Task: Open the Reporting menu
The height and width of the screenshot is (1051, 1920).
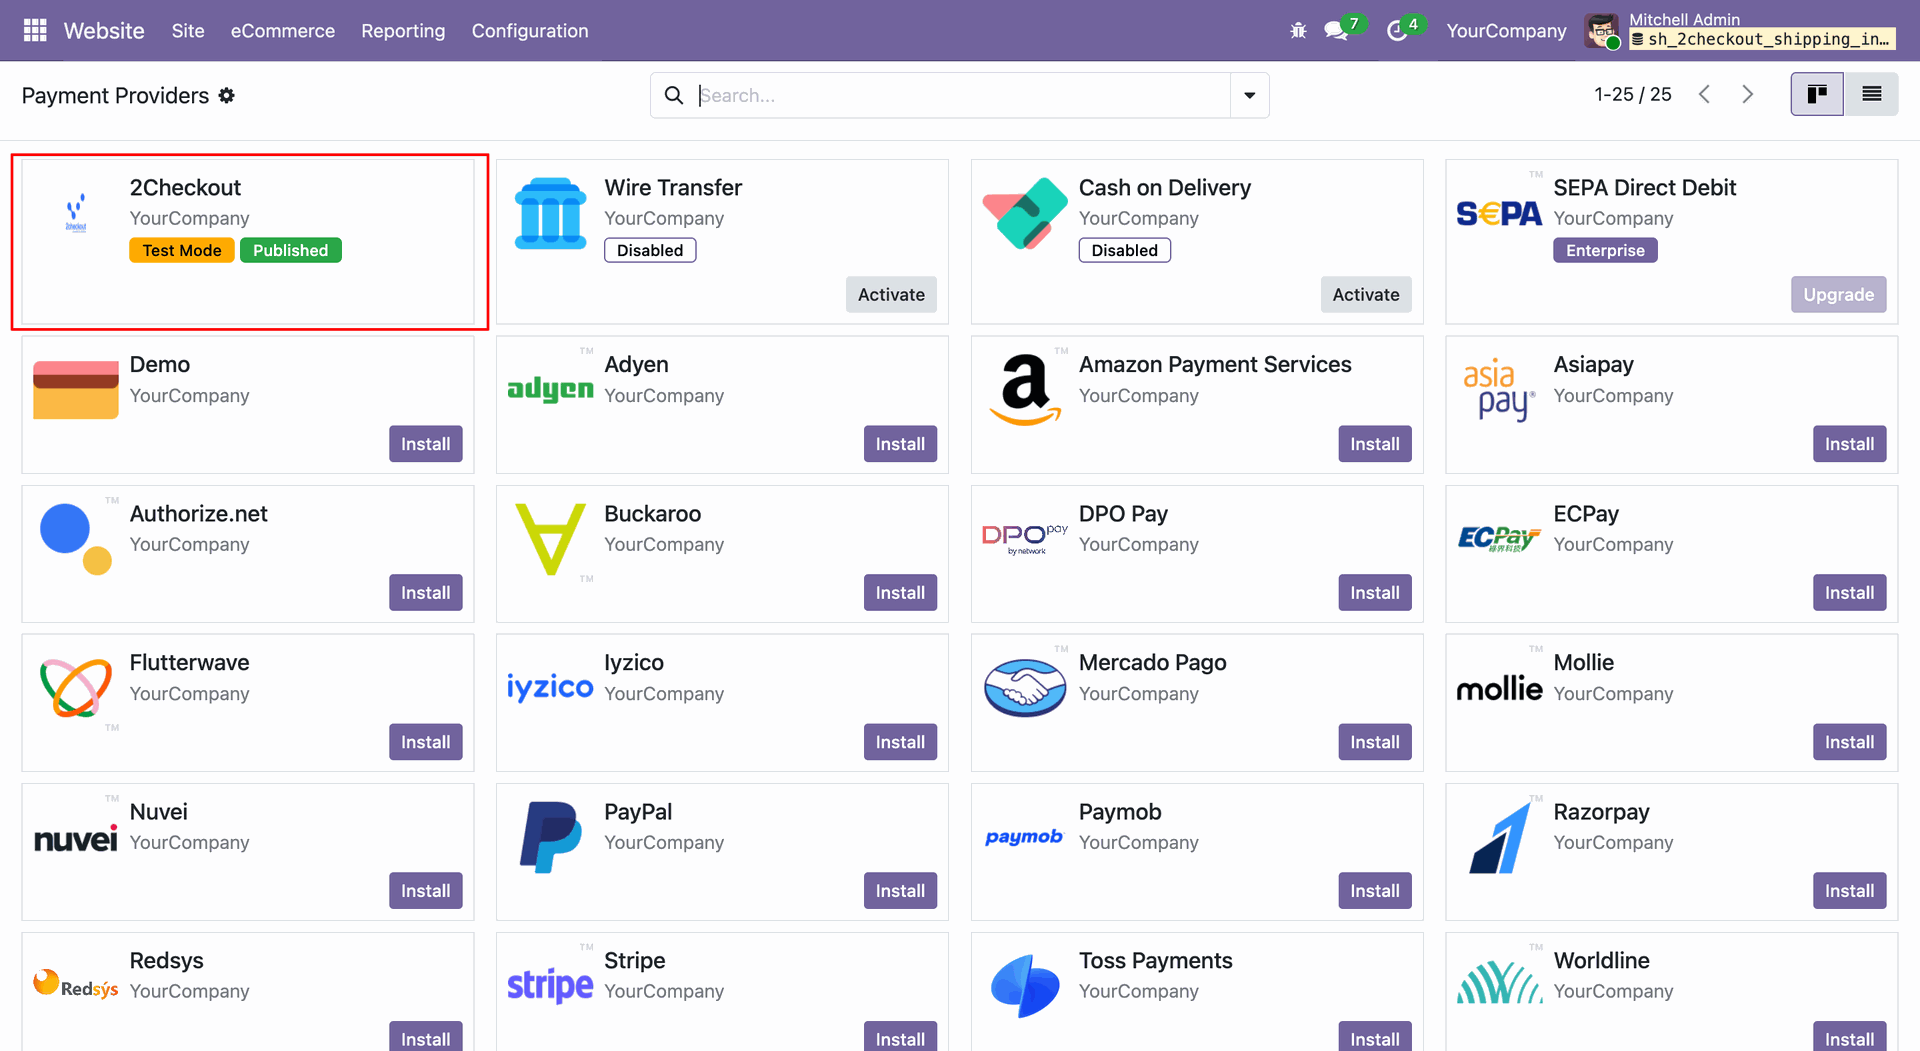Action: (x=403, y=31)
